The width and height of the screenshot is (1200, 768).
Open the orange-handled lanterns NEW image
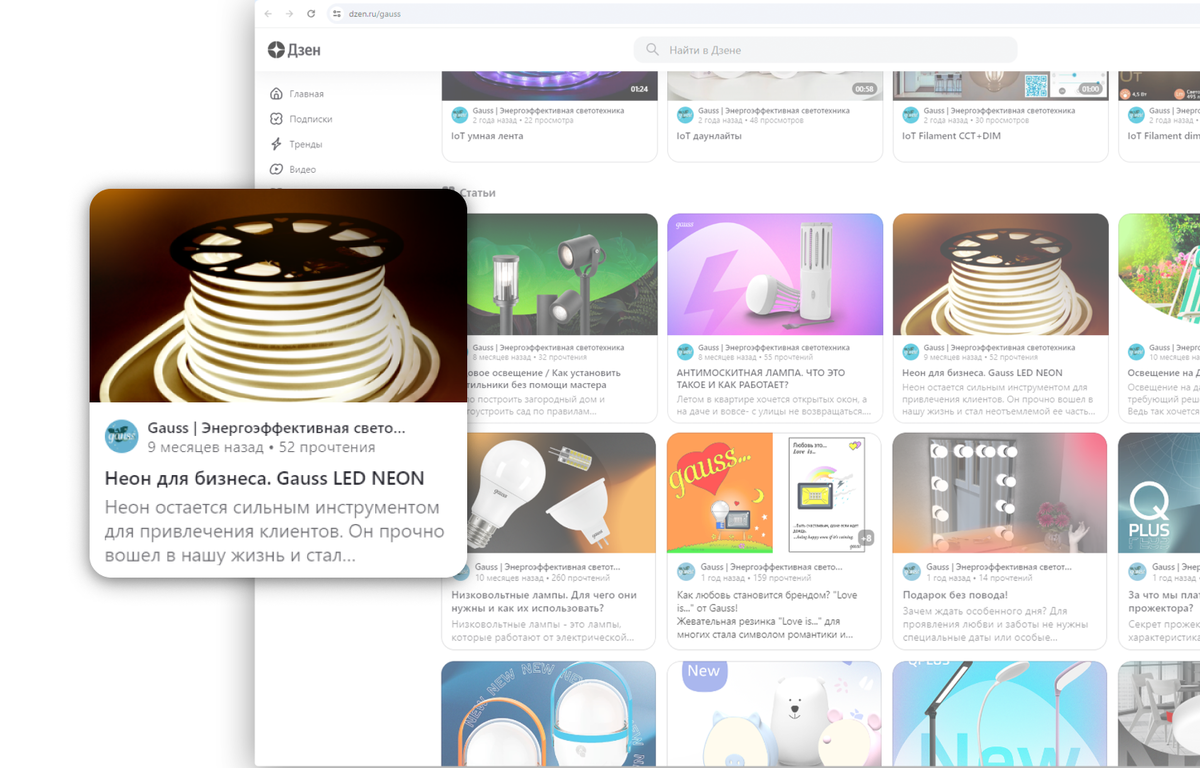click(x=549, y=714)
